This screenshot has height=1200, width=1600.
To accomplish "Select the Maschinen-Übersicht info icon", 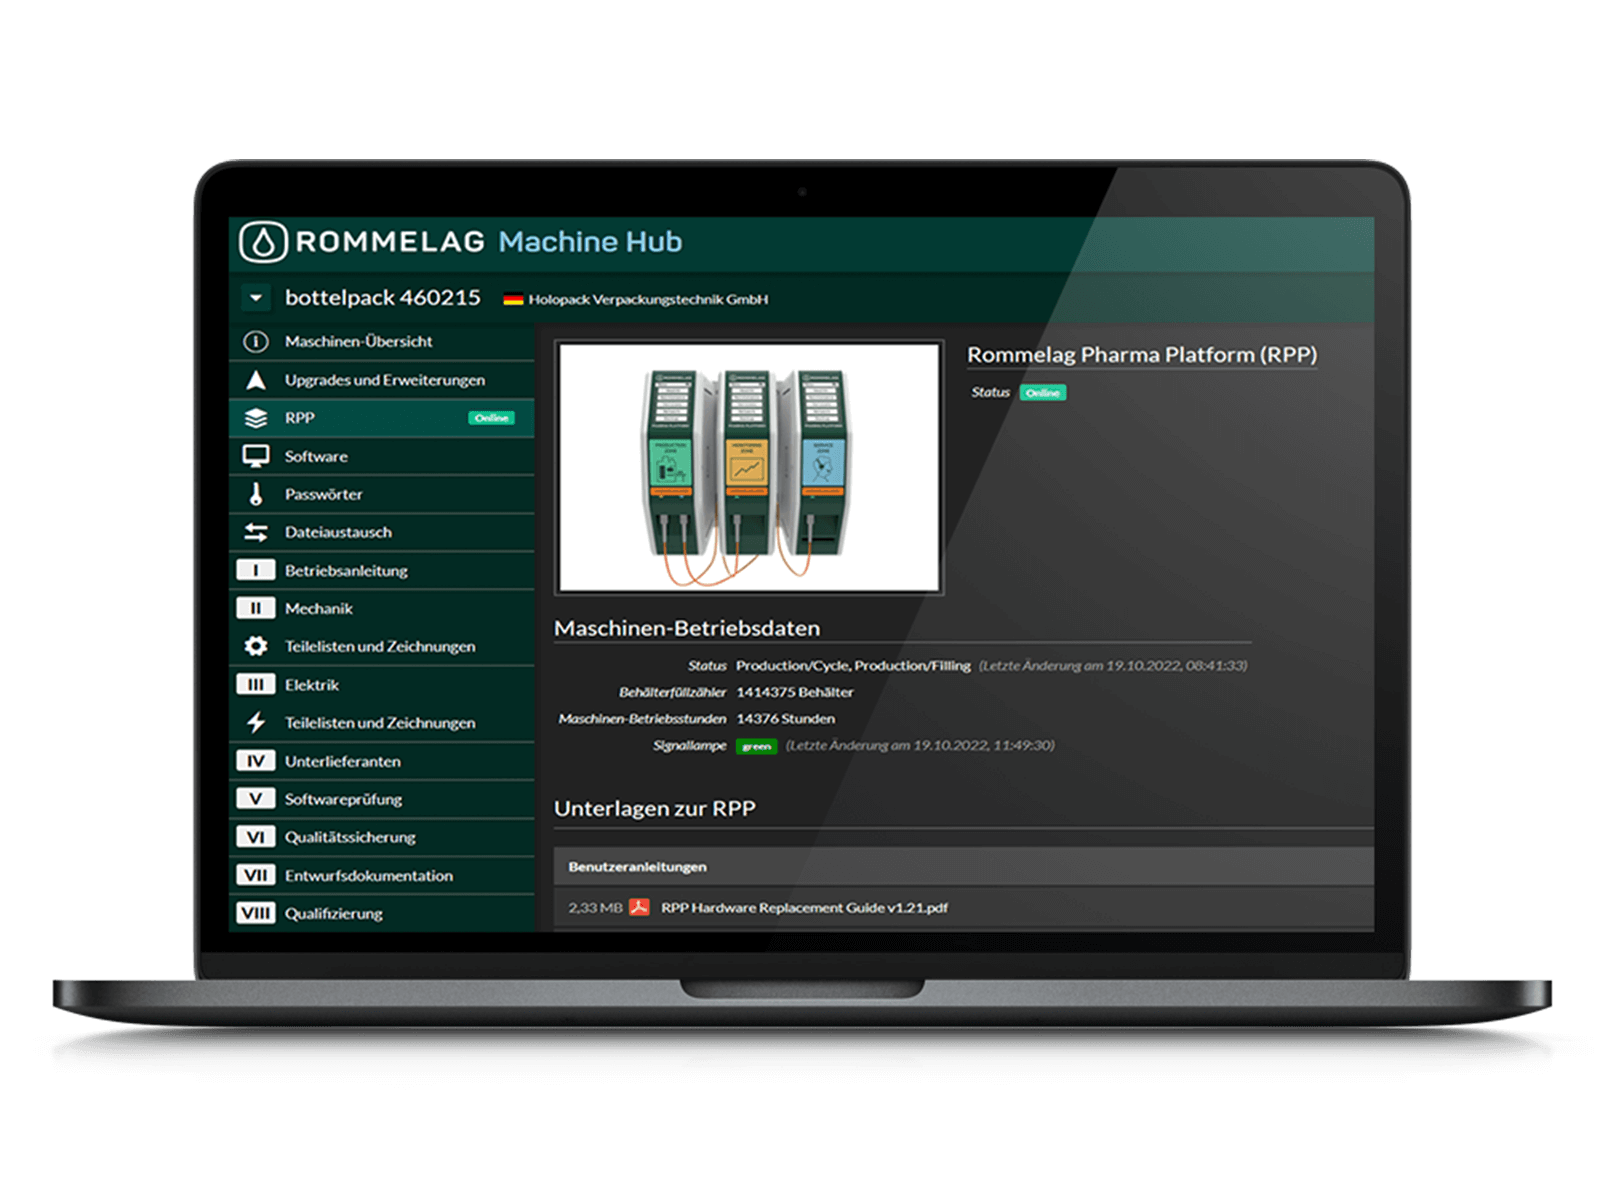I will point(257,342).
